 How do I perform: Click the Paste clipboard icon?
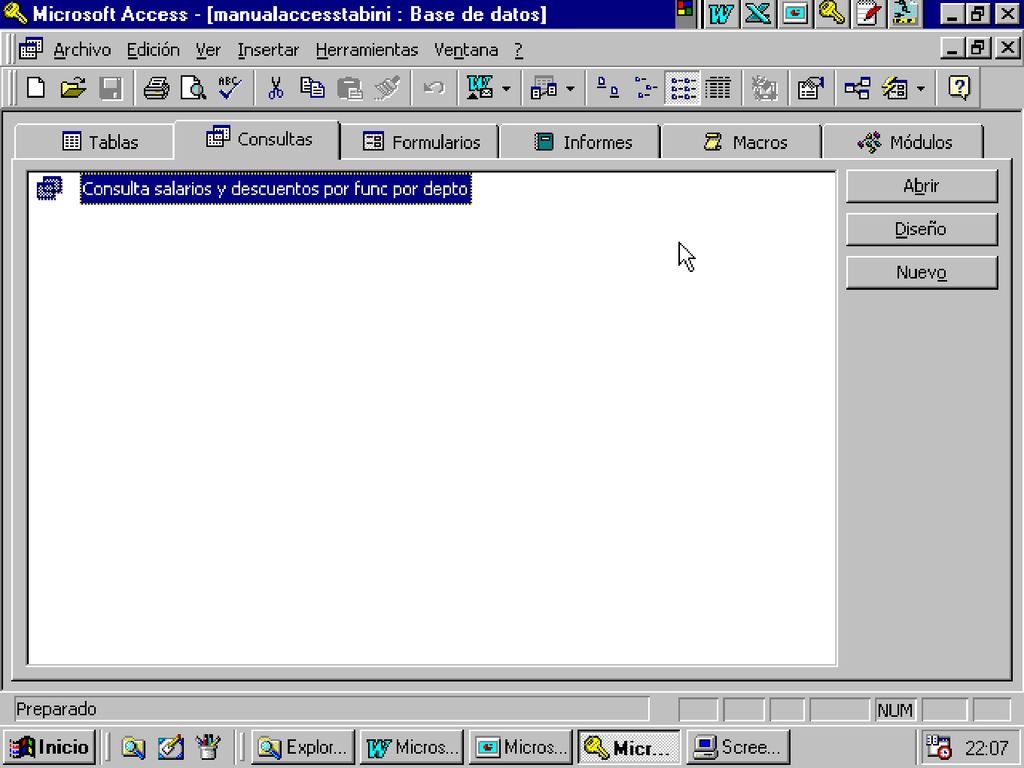click(350, 88)
